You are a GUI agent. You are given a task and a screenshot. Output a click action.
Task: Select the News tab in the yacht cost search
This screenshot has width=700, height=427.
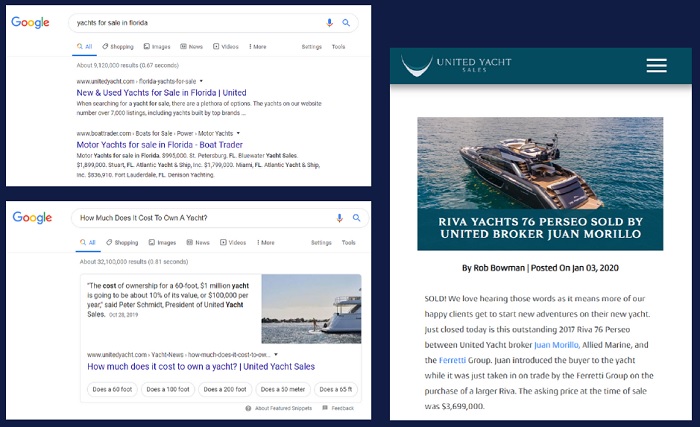tap(198, 243)
